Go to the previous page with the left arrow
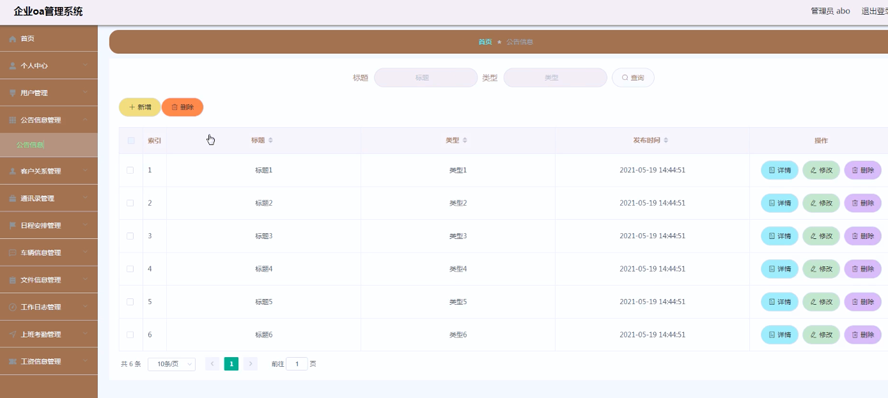The height and width of the screenshot is (398, 888). point(212,364)
